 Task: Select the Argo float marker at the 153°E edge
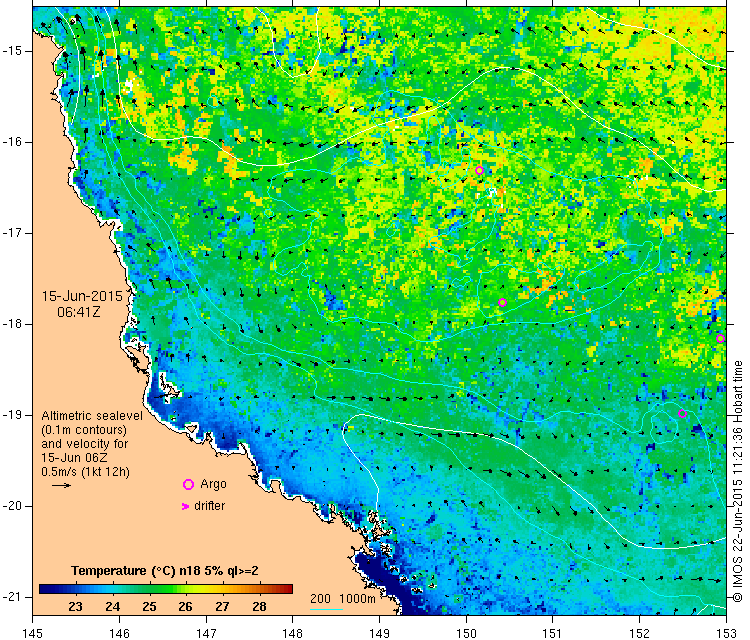pyautogui.click(x=720, y=339)
